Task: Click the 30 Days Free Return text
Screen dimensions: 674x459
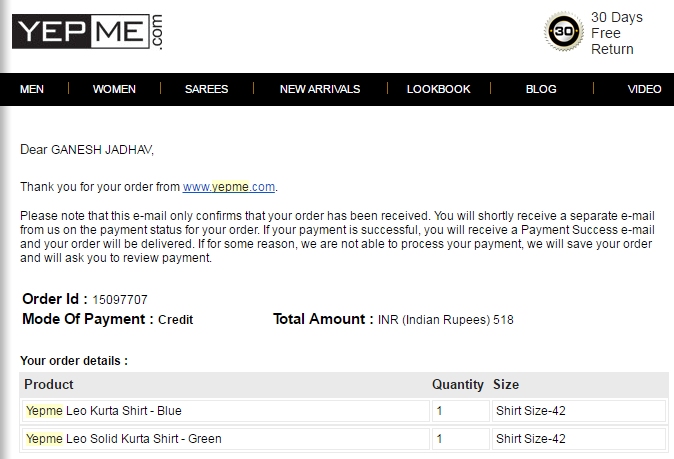Action: click(x=616, y=33)
